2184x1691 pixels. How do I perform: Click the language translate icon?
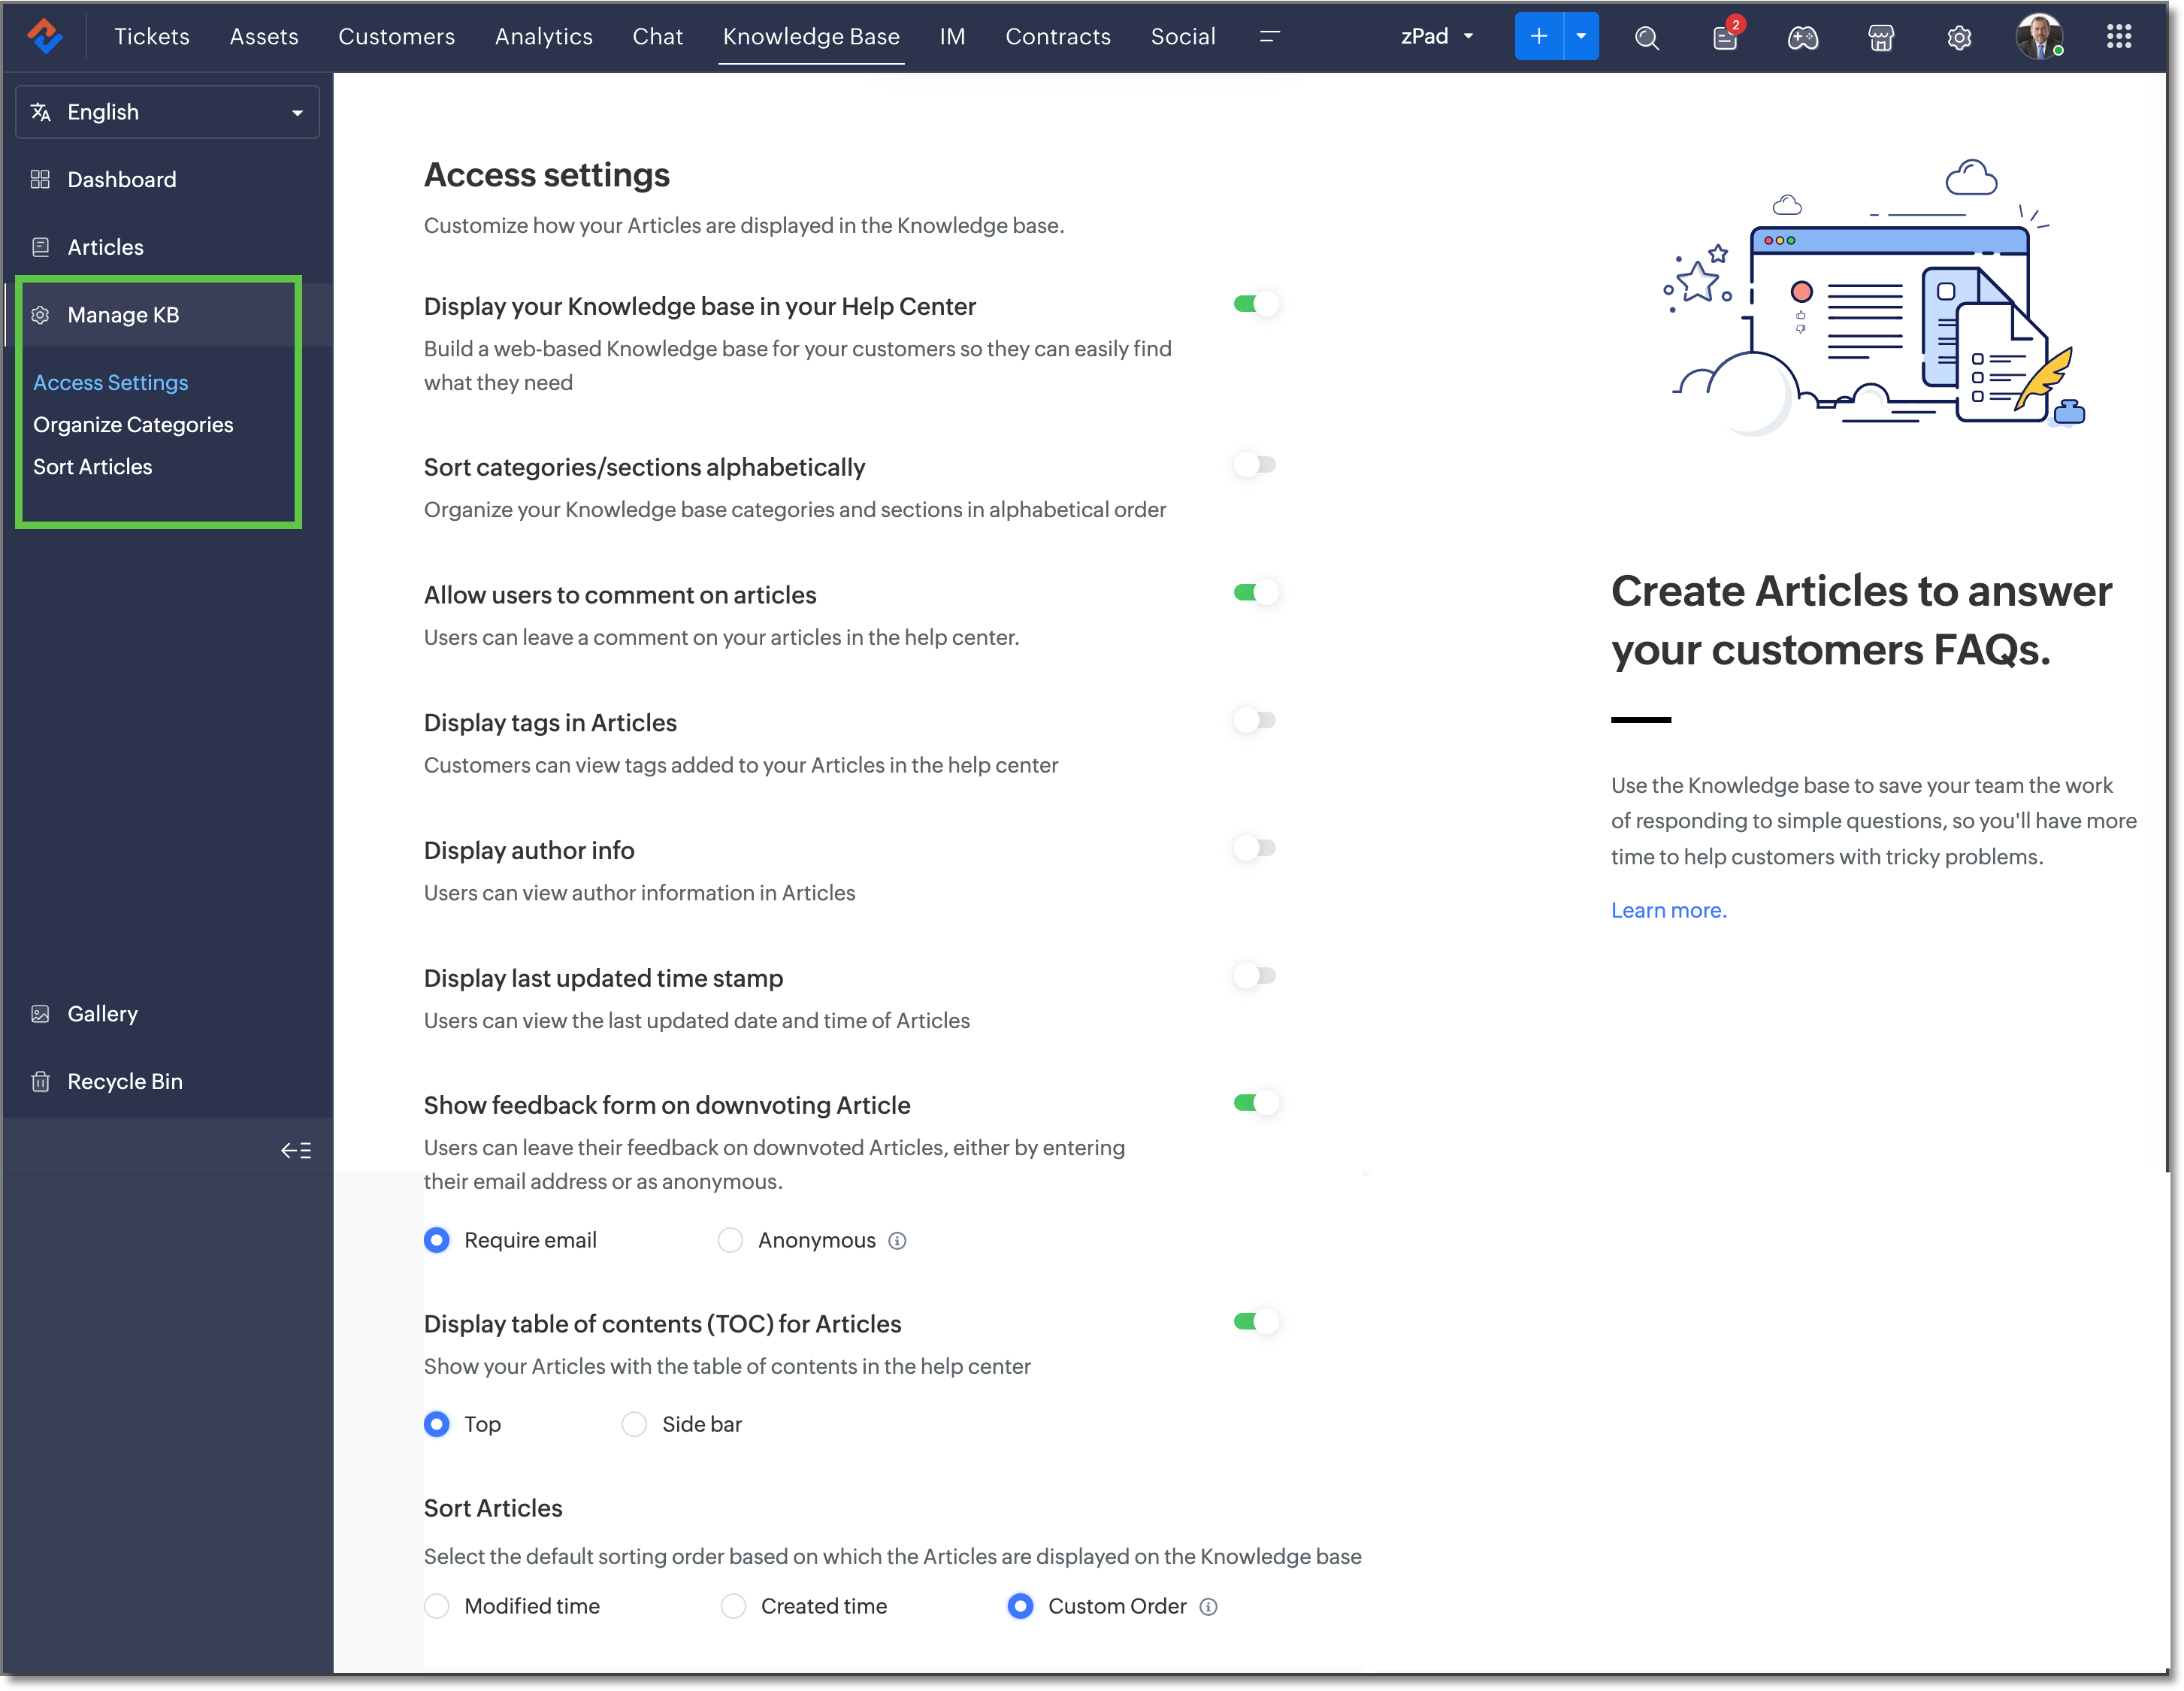[41, 112]
